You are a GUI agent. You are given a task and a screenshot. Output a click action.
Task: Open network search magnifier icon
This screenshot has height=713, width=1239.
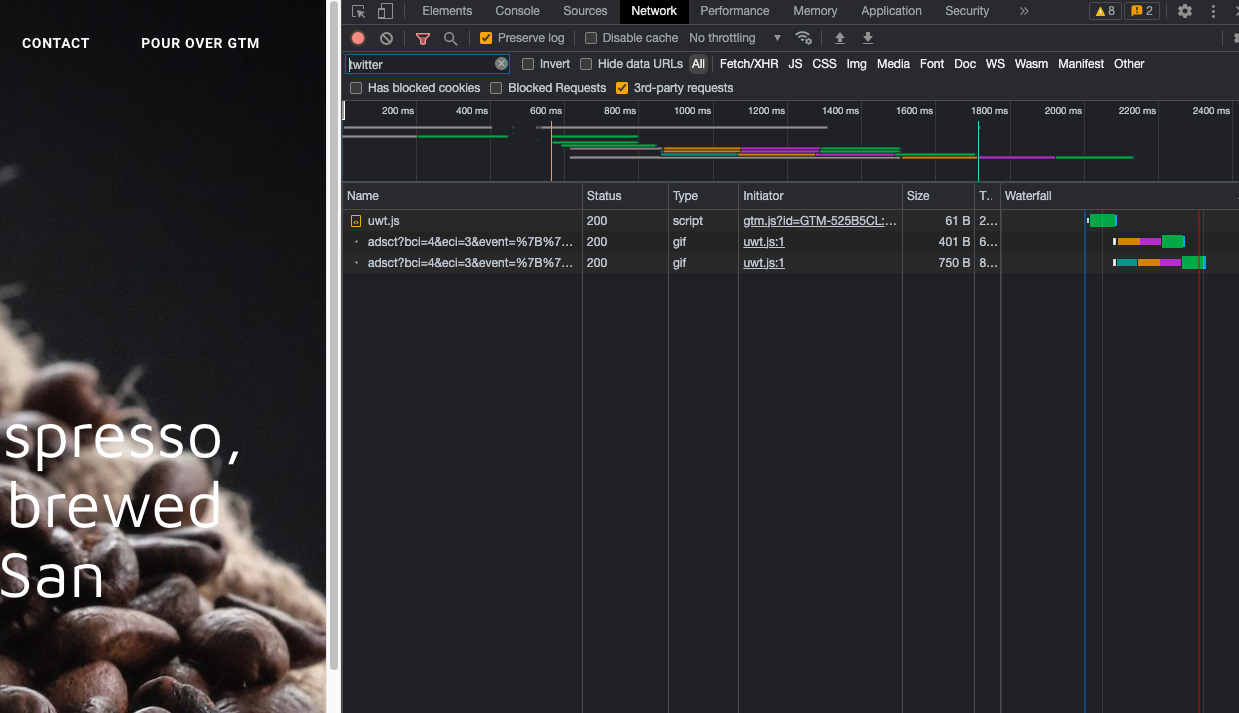click(451, 38)
